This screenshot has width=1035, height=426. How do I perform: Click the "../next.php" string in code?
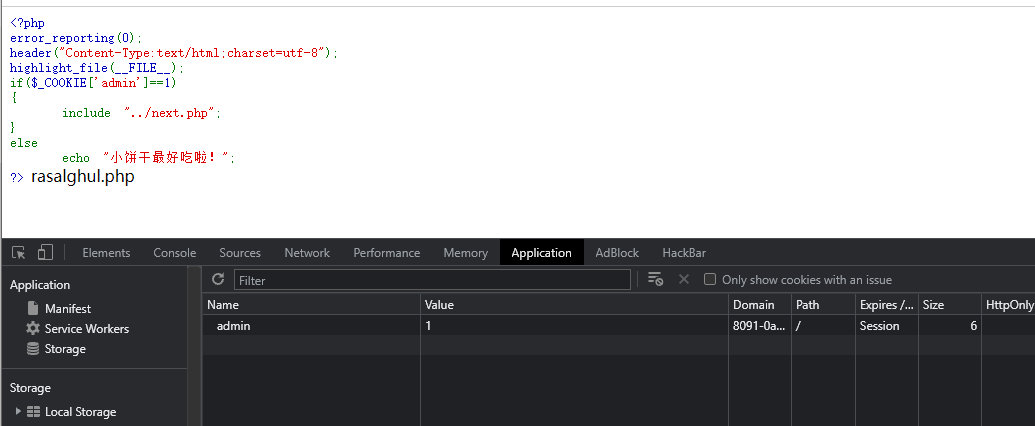(x=170, y=113)
